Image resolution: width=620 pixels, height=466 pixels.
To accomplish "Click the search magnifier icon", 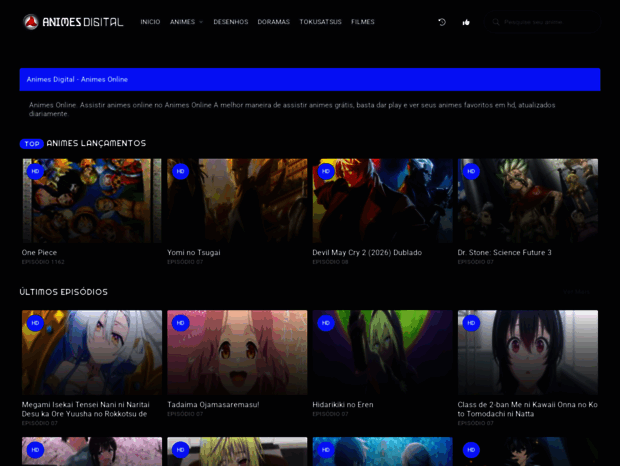I will (496, 22).
